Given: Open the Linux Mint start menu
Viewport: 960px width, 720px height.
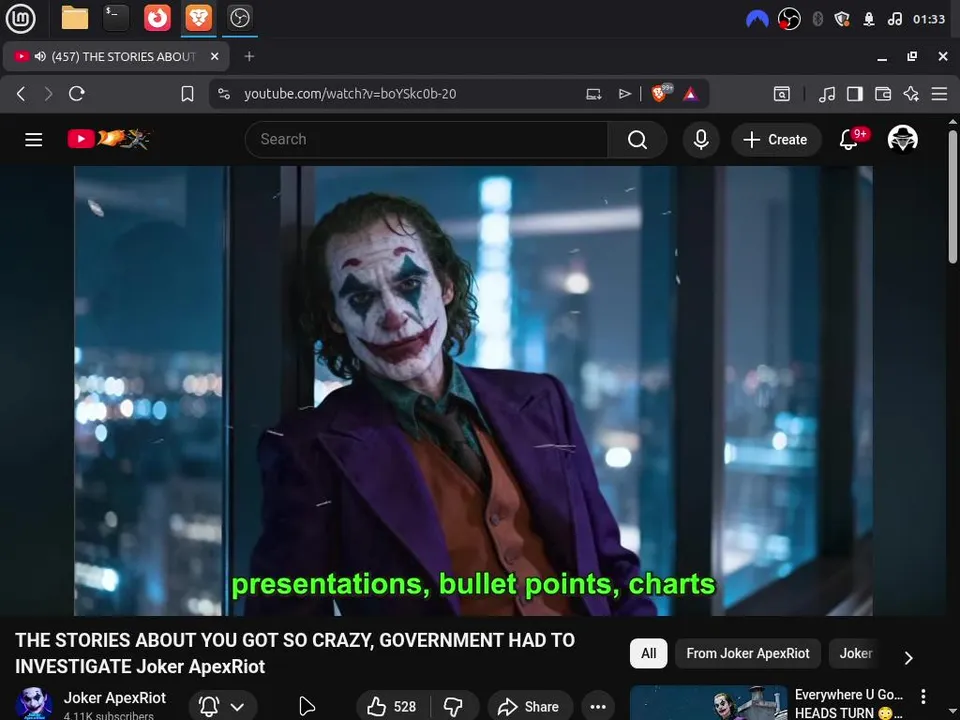Looking at the screenshot, I should point(20,18).
